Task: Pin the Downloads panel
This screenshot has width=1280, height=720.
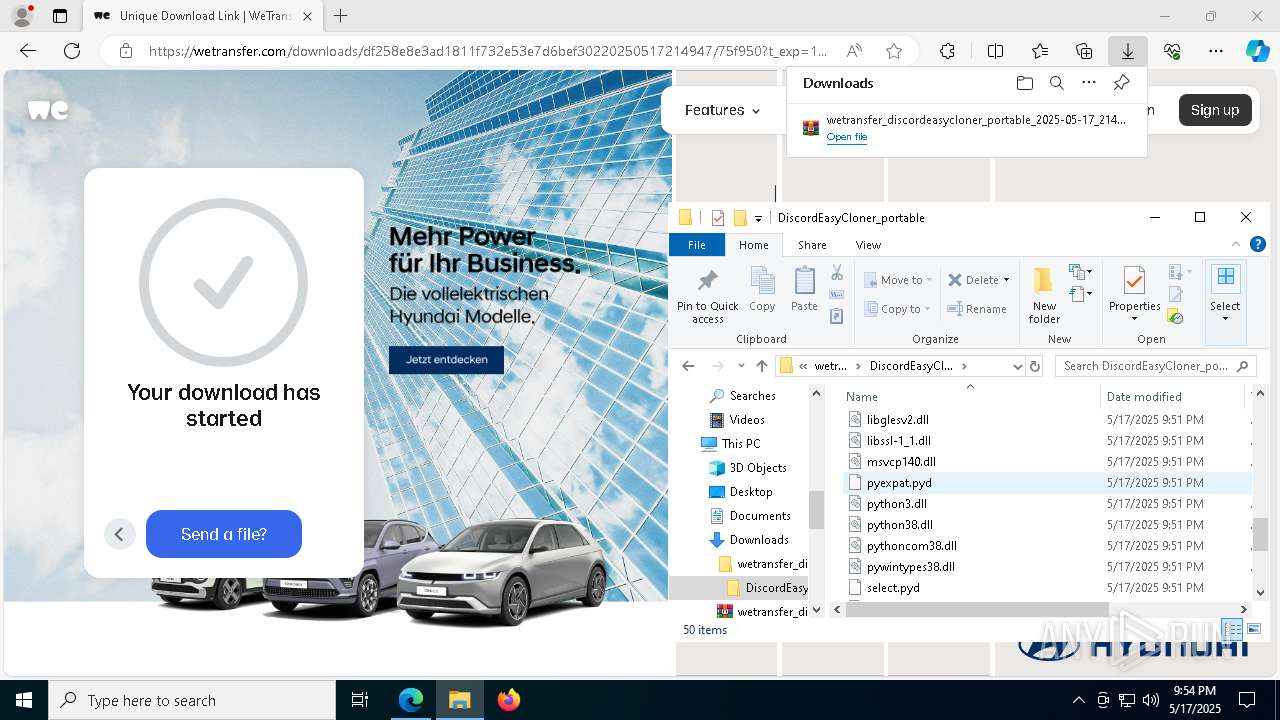Action: click(x=1122, y=83)
